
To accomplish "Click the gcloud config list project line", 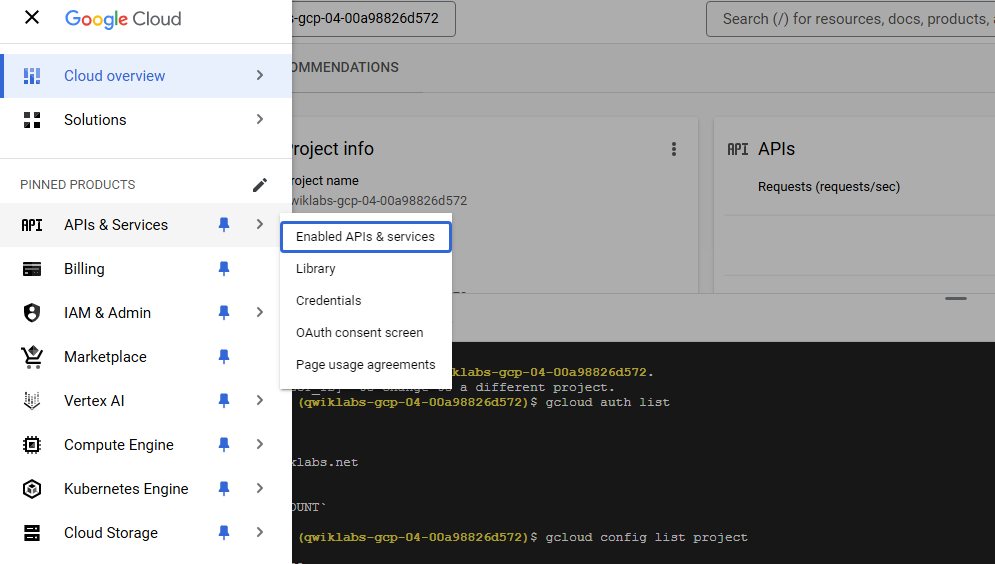I will [647, 537].
